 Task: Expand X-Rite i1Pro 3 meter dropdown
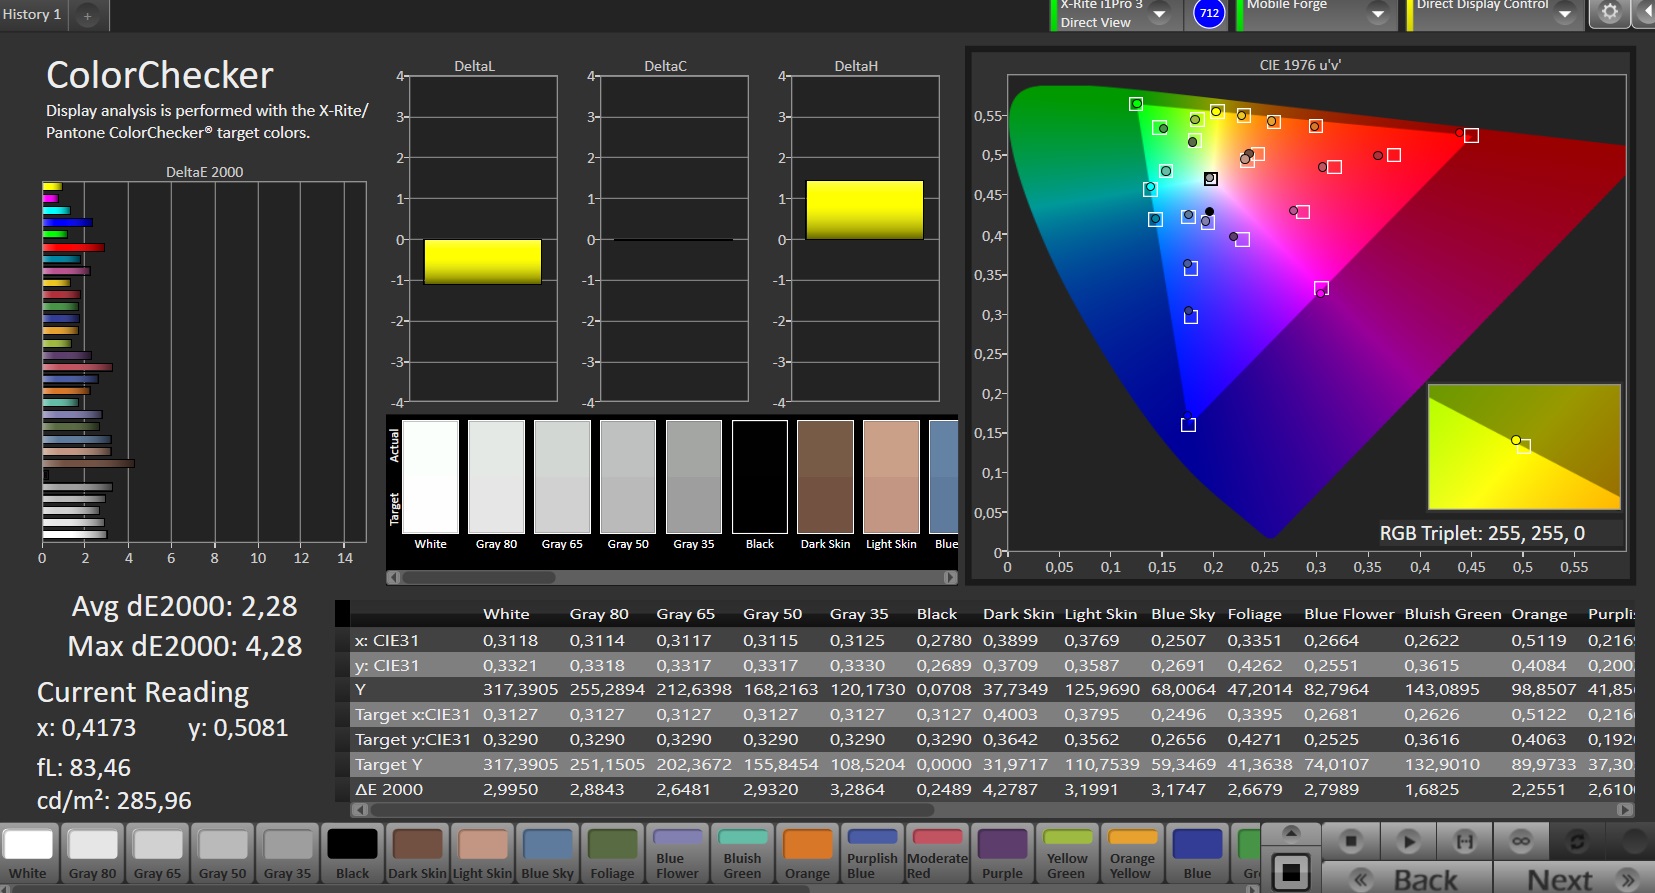1159,14
